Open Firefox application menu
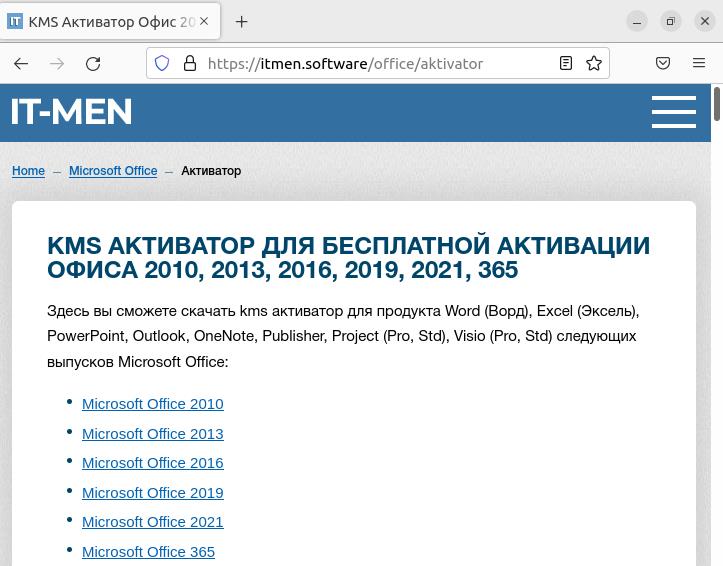 (699, 63)
